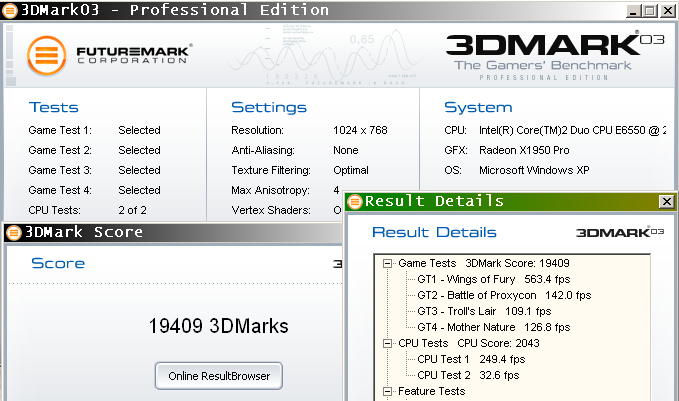Screen dimensions: 679x401
Task: Select GT4 - Mother Nature row
Action: pyautogui.click(x=494, y=327)
